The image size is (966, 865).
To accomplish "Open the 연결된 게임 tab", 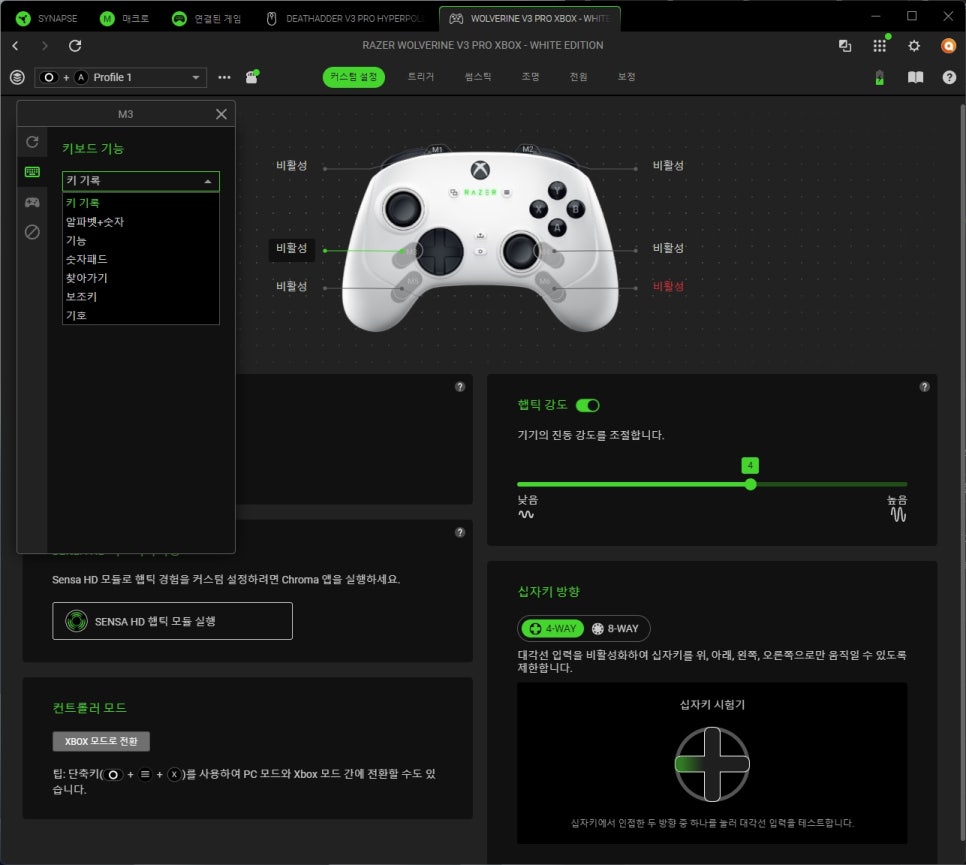I will [x=206, y=18].
